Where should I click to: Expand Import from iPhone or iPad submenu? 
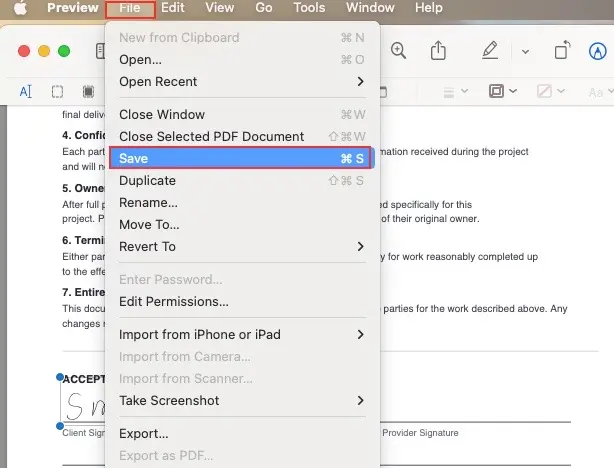242,334
